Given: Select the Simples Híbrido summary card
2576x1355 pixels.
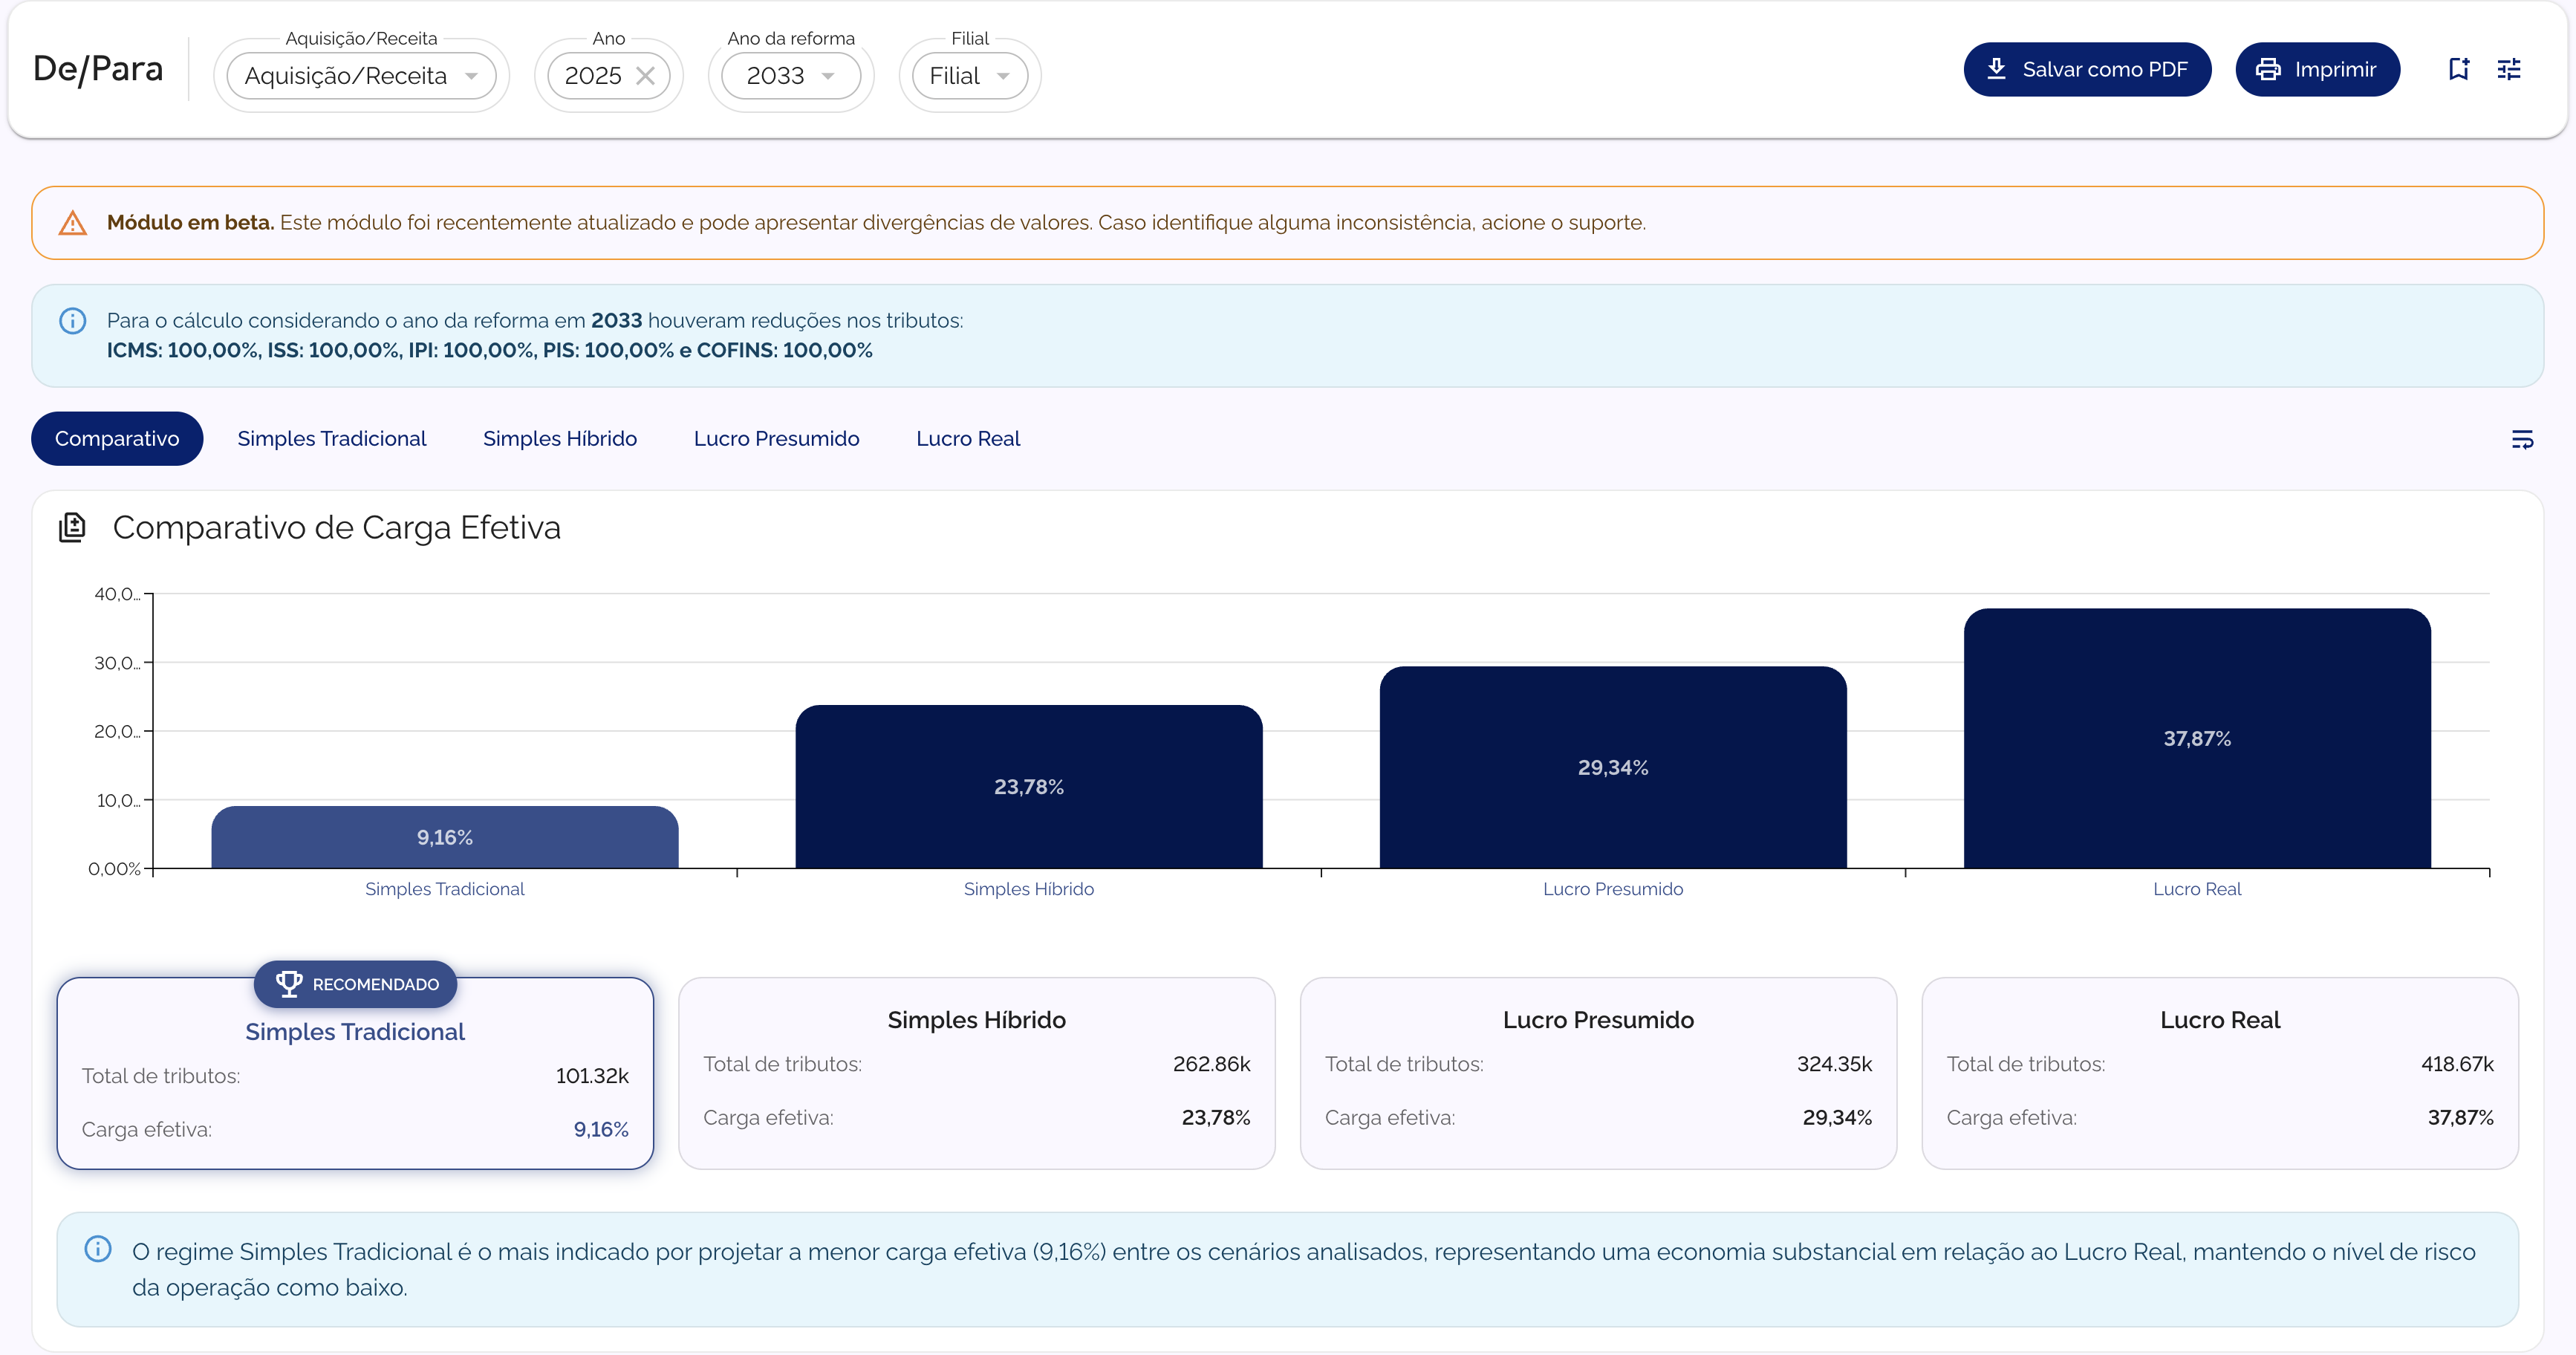Looking at the screenshot, I should [977, 1073].
